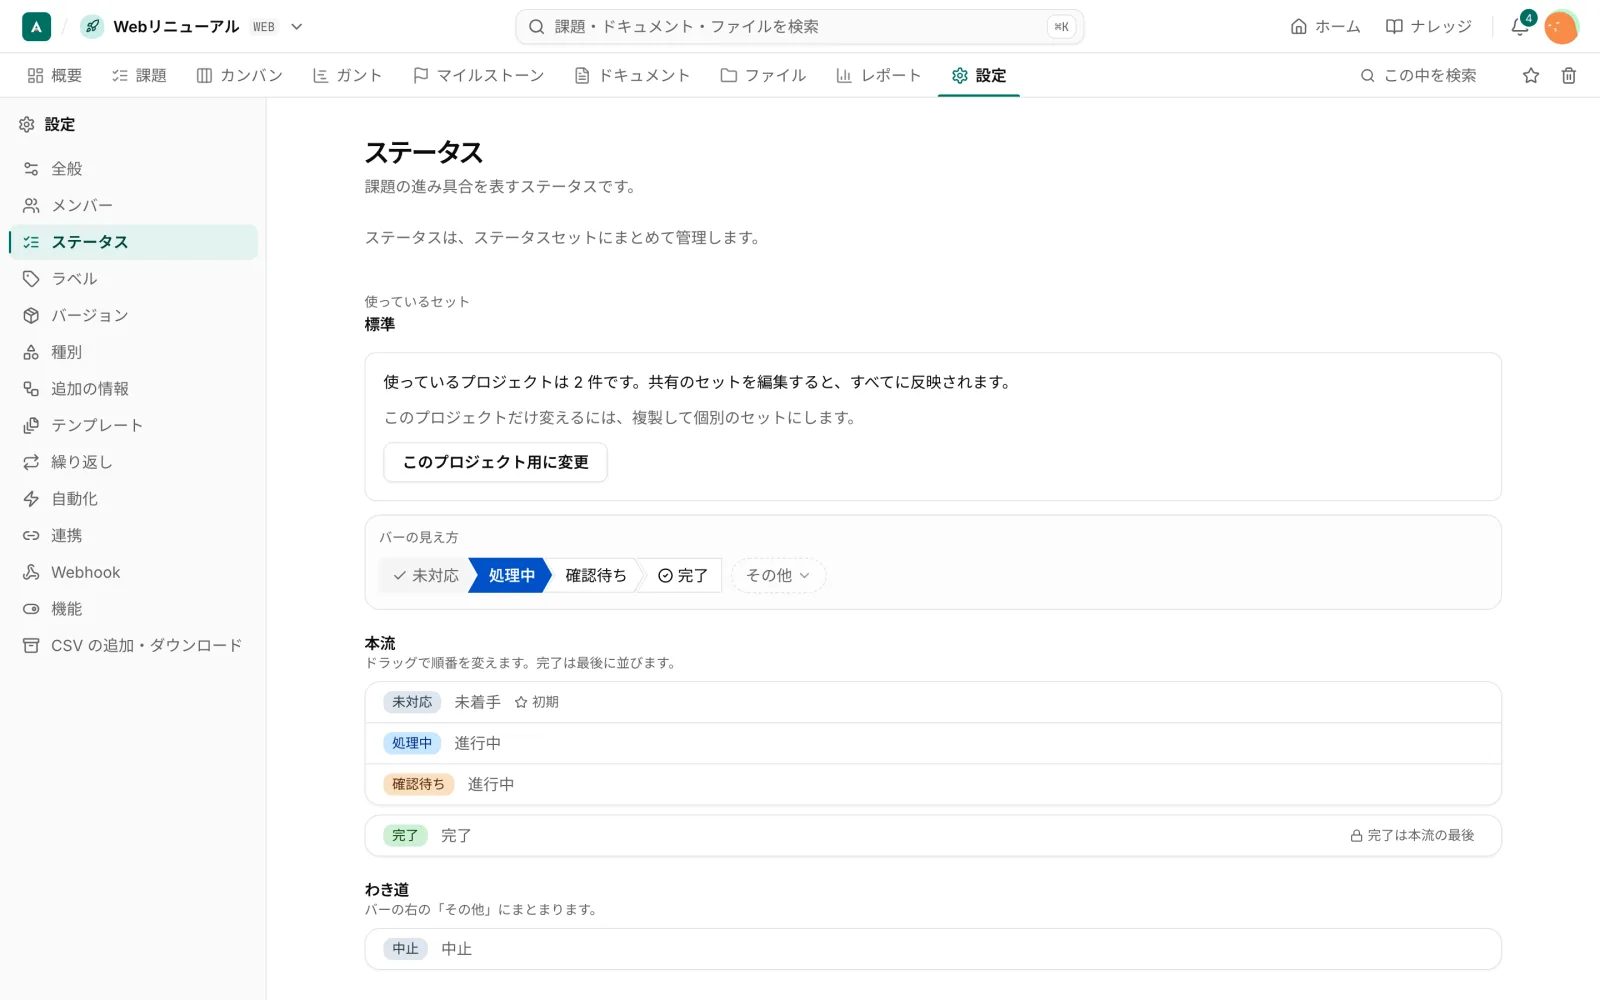Open the ガント tab
This screenshot has height=1000, width=1600.
click(x=347, y=75)
